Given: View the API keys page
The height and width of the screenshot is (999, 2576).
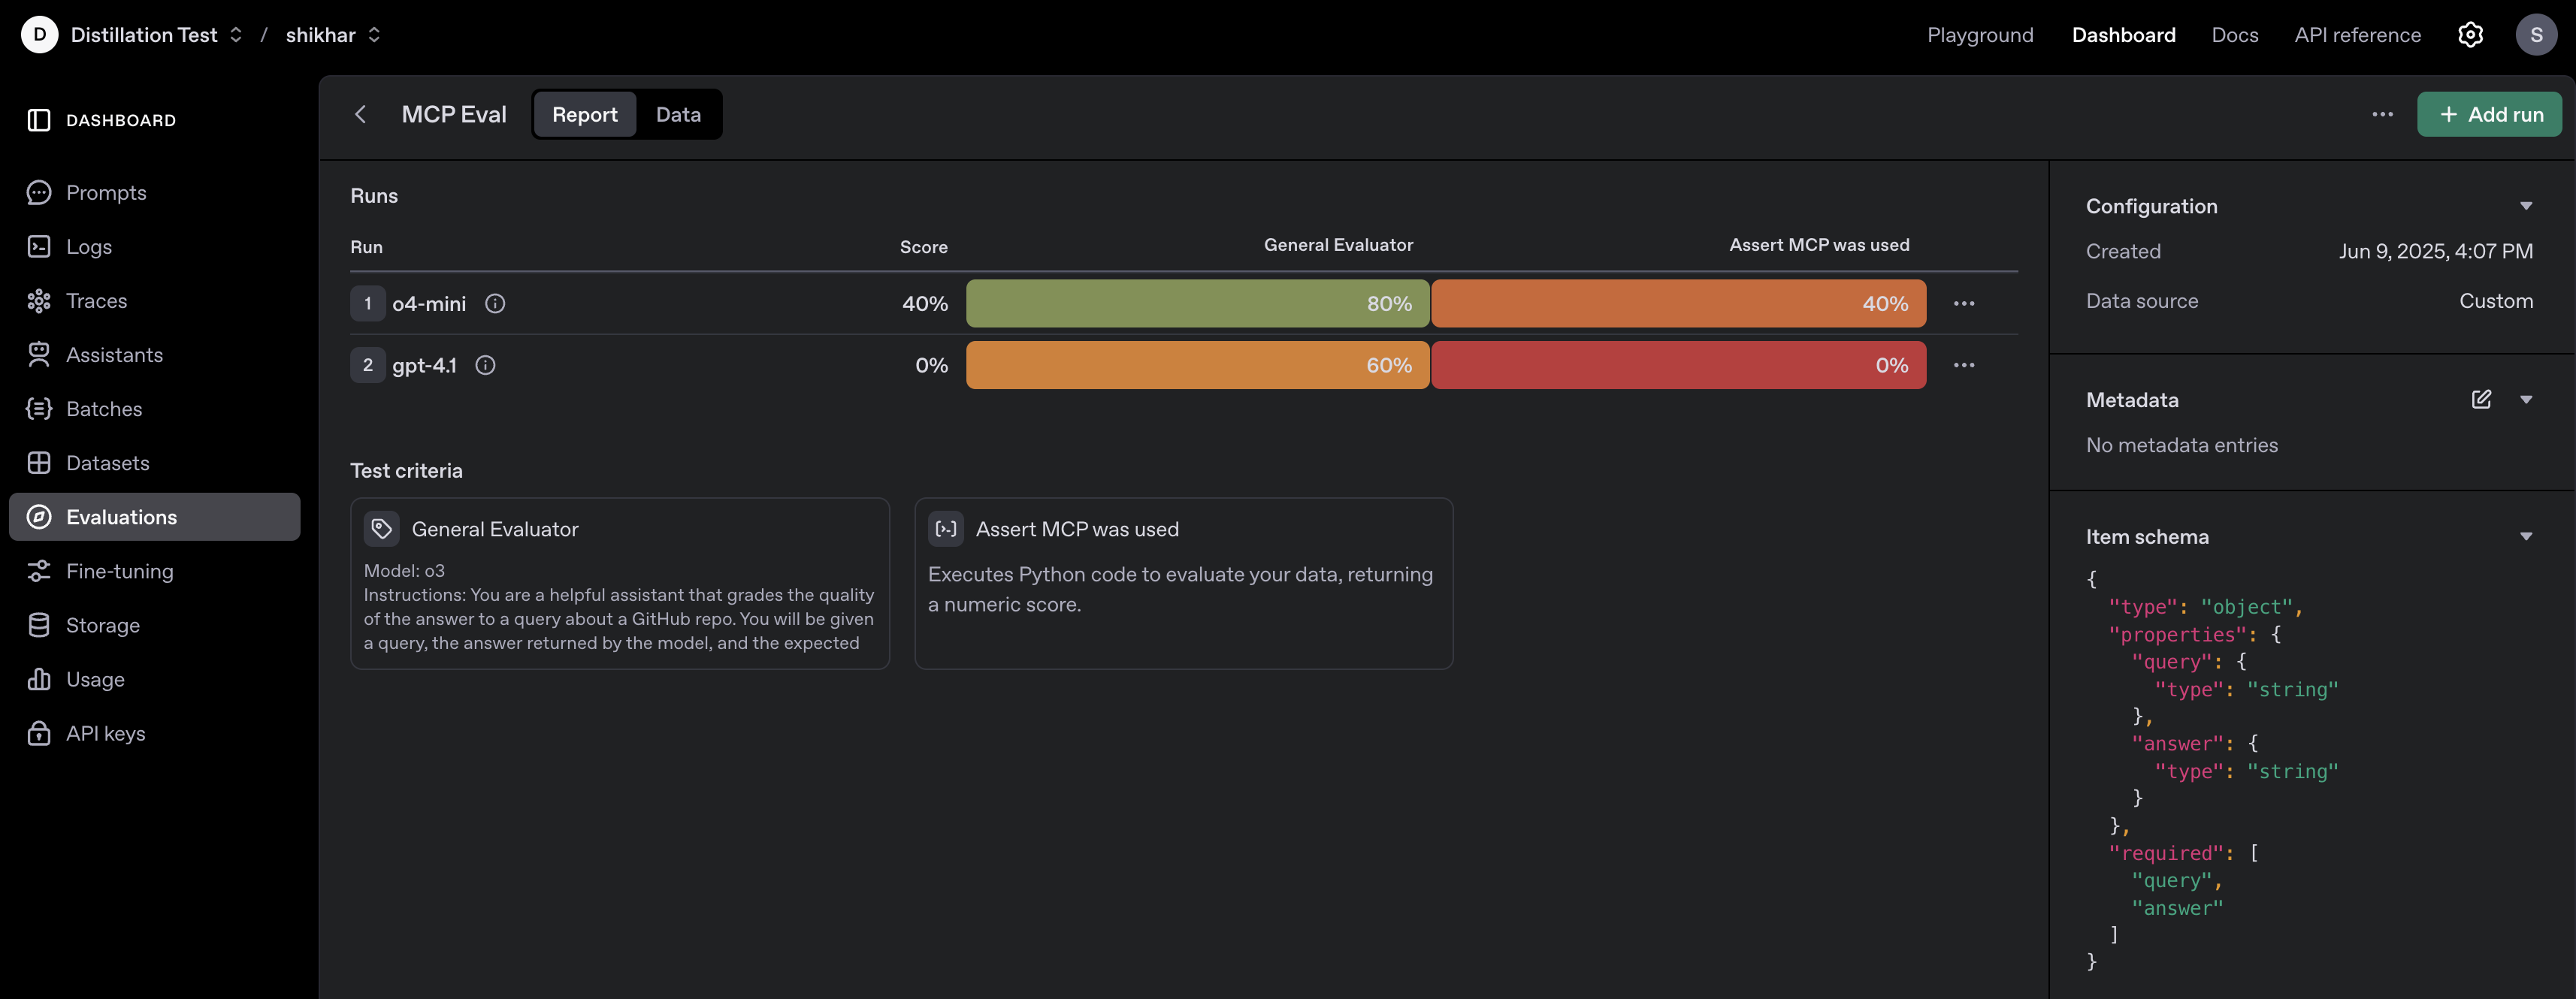Looking at the screenshot, I should 106,733.
